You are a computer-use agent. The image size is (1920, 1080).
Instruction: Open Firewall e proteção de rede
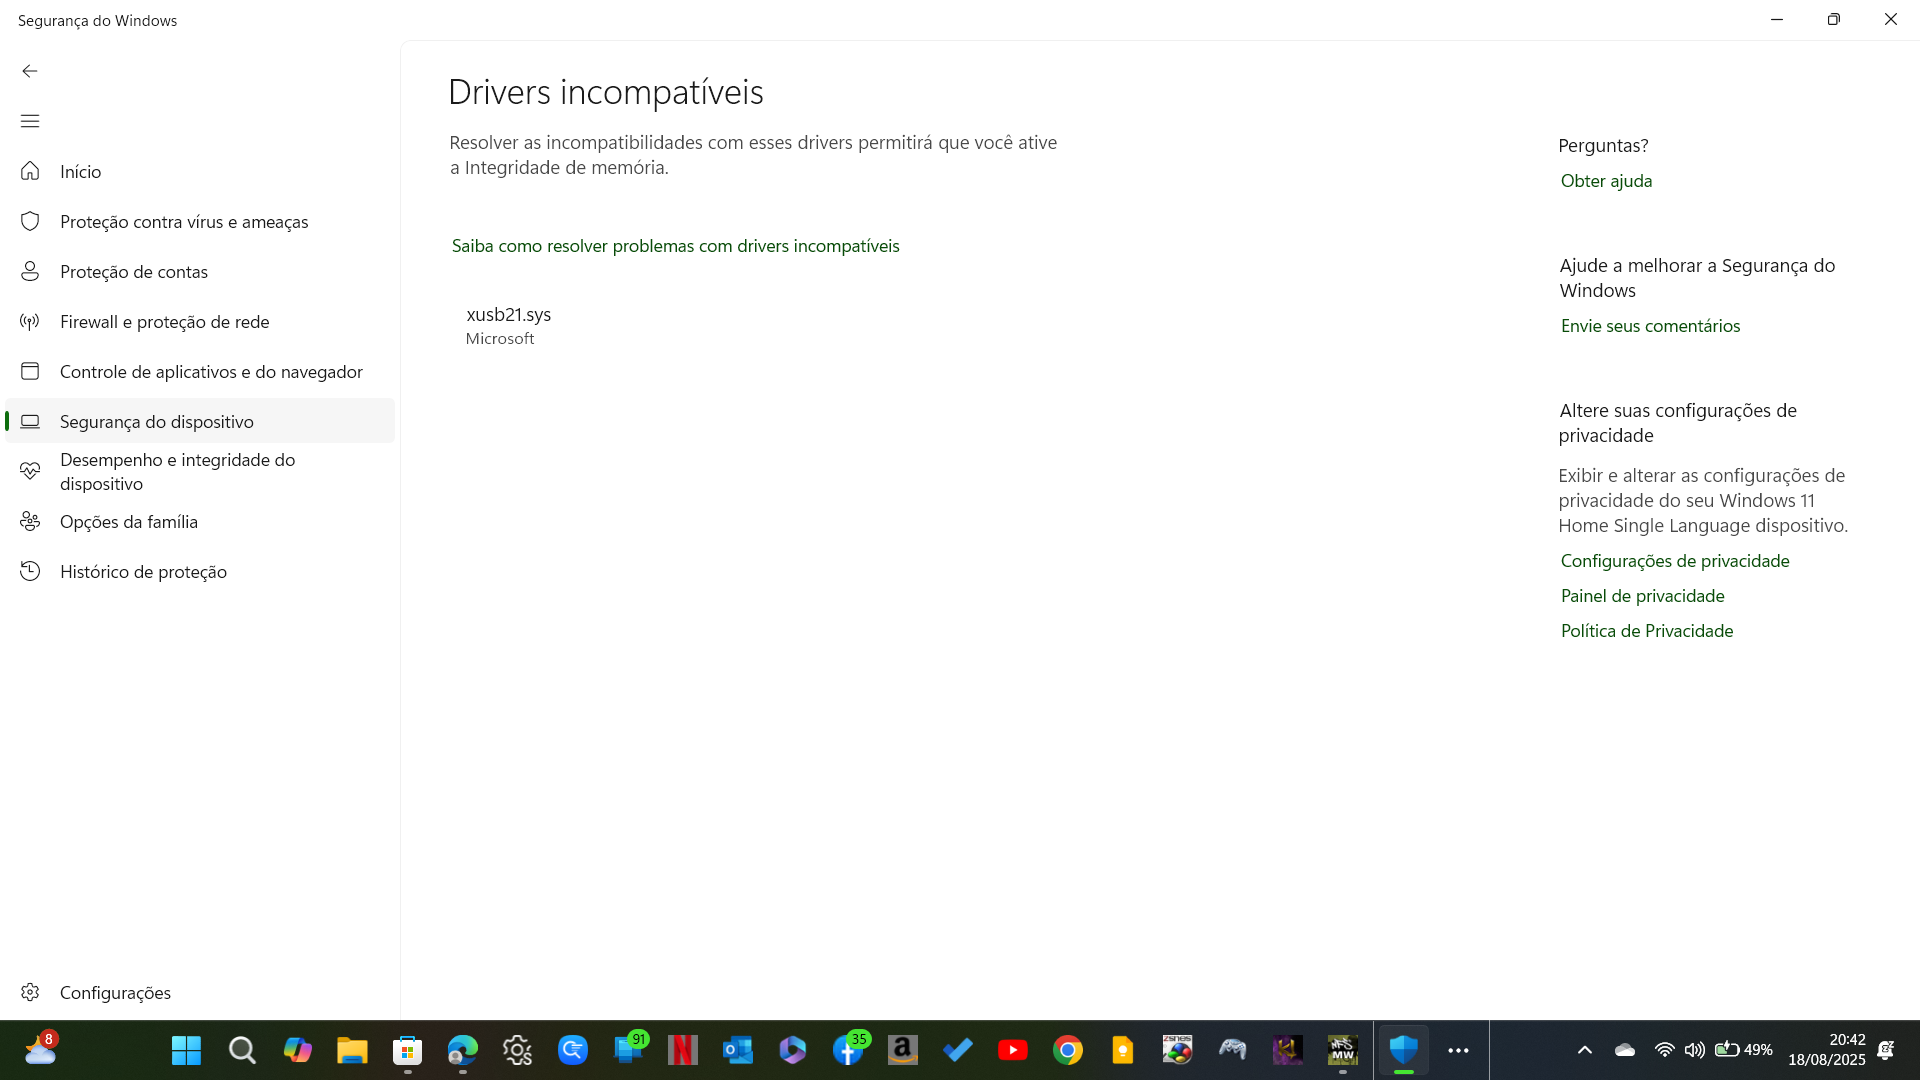coord(164,321)
